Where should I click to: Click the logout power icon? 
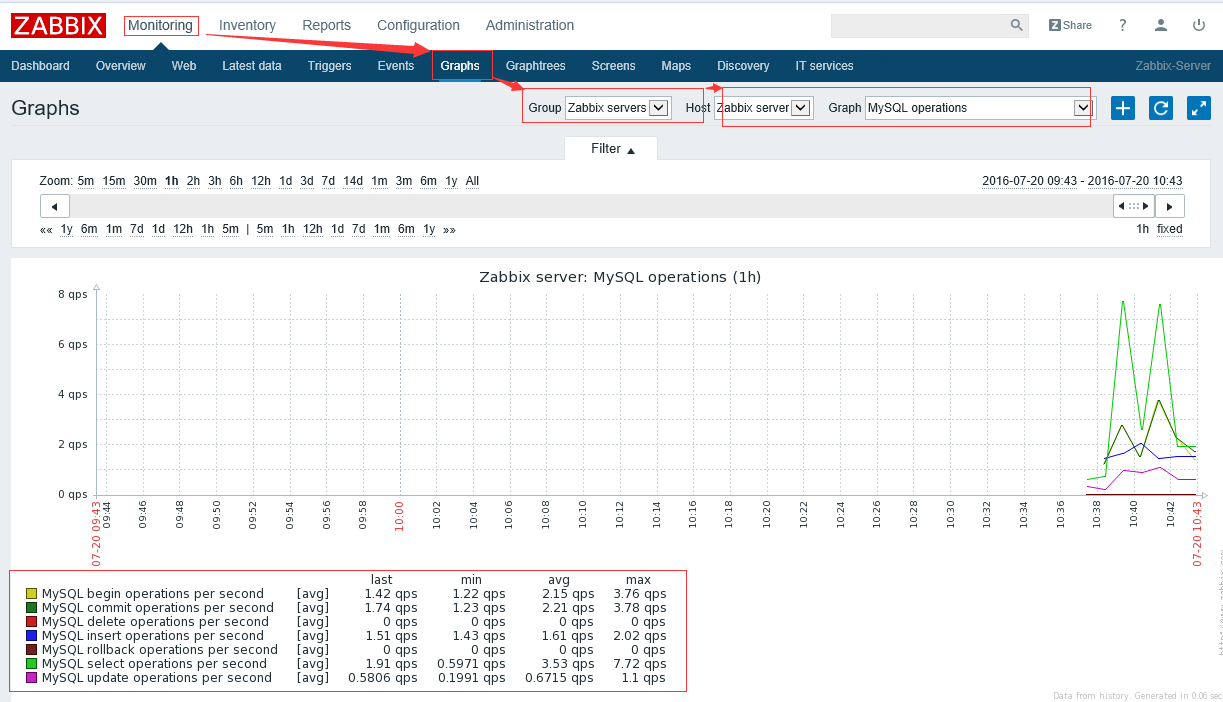coord(1198,25)
